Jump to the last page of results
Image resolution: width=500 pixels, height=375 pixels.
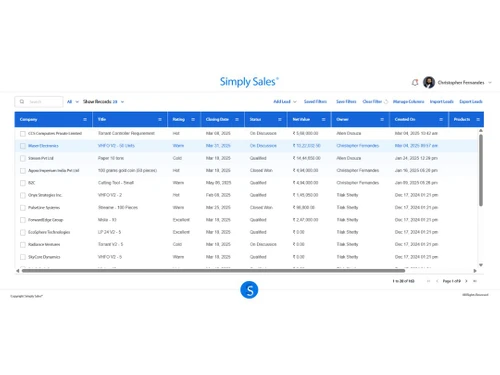475,281
